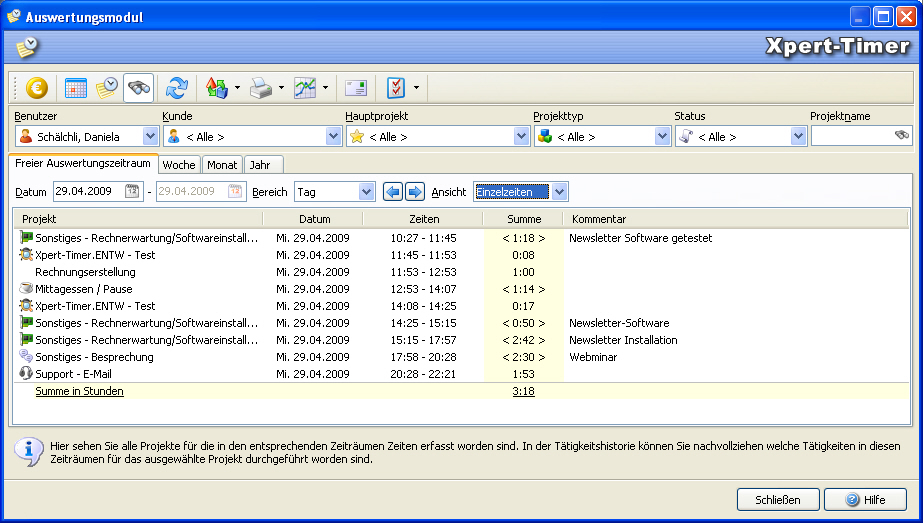Sort by the Summe column header

(523, 219)
